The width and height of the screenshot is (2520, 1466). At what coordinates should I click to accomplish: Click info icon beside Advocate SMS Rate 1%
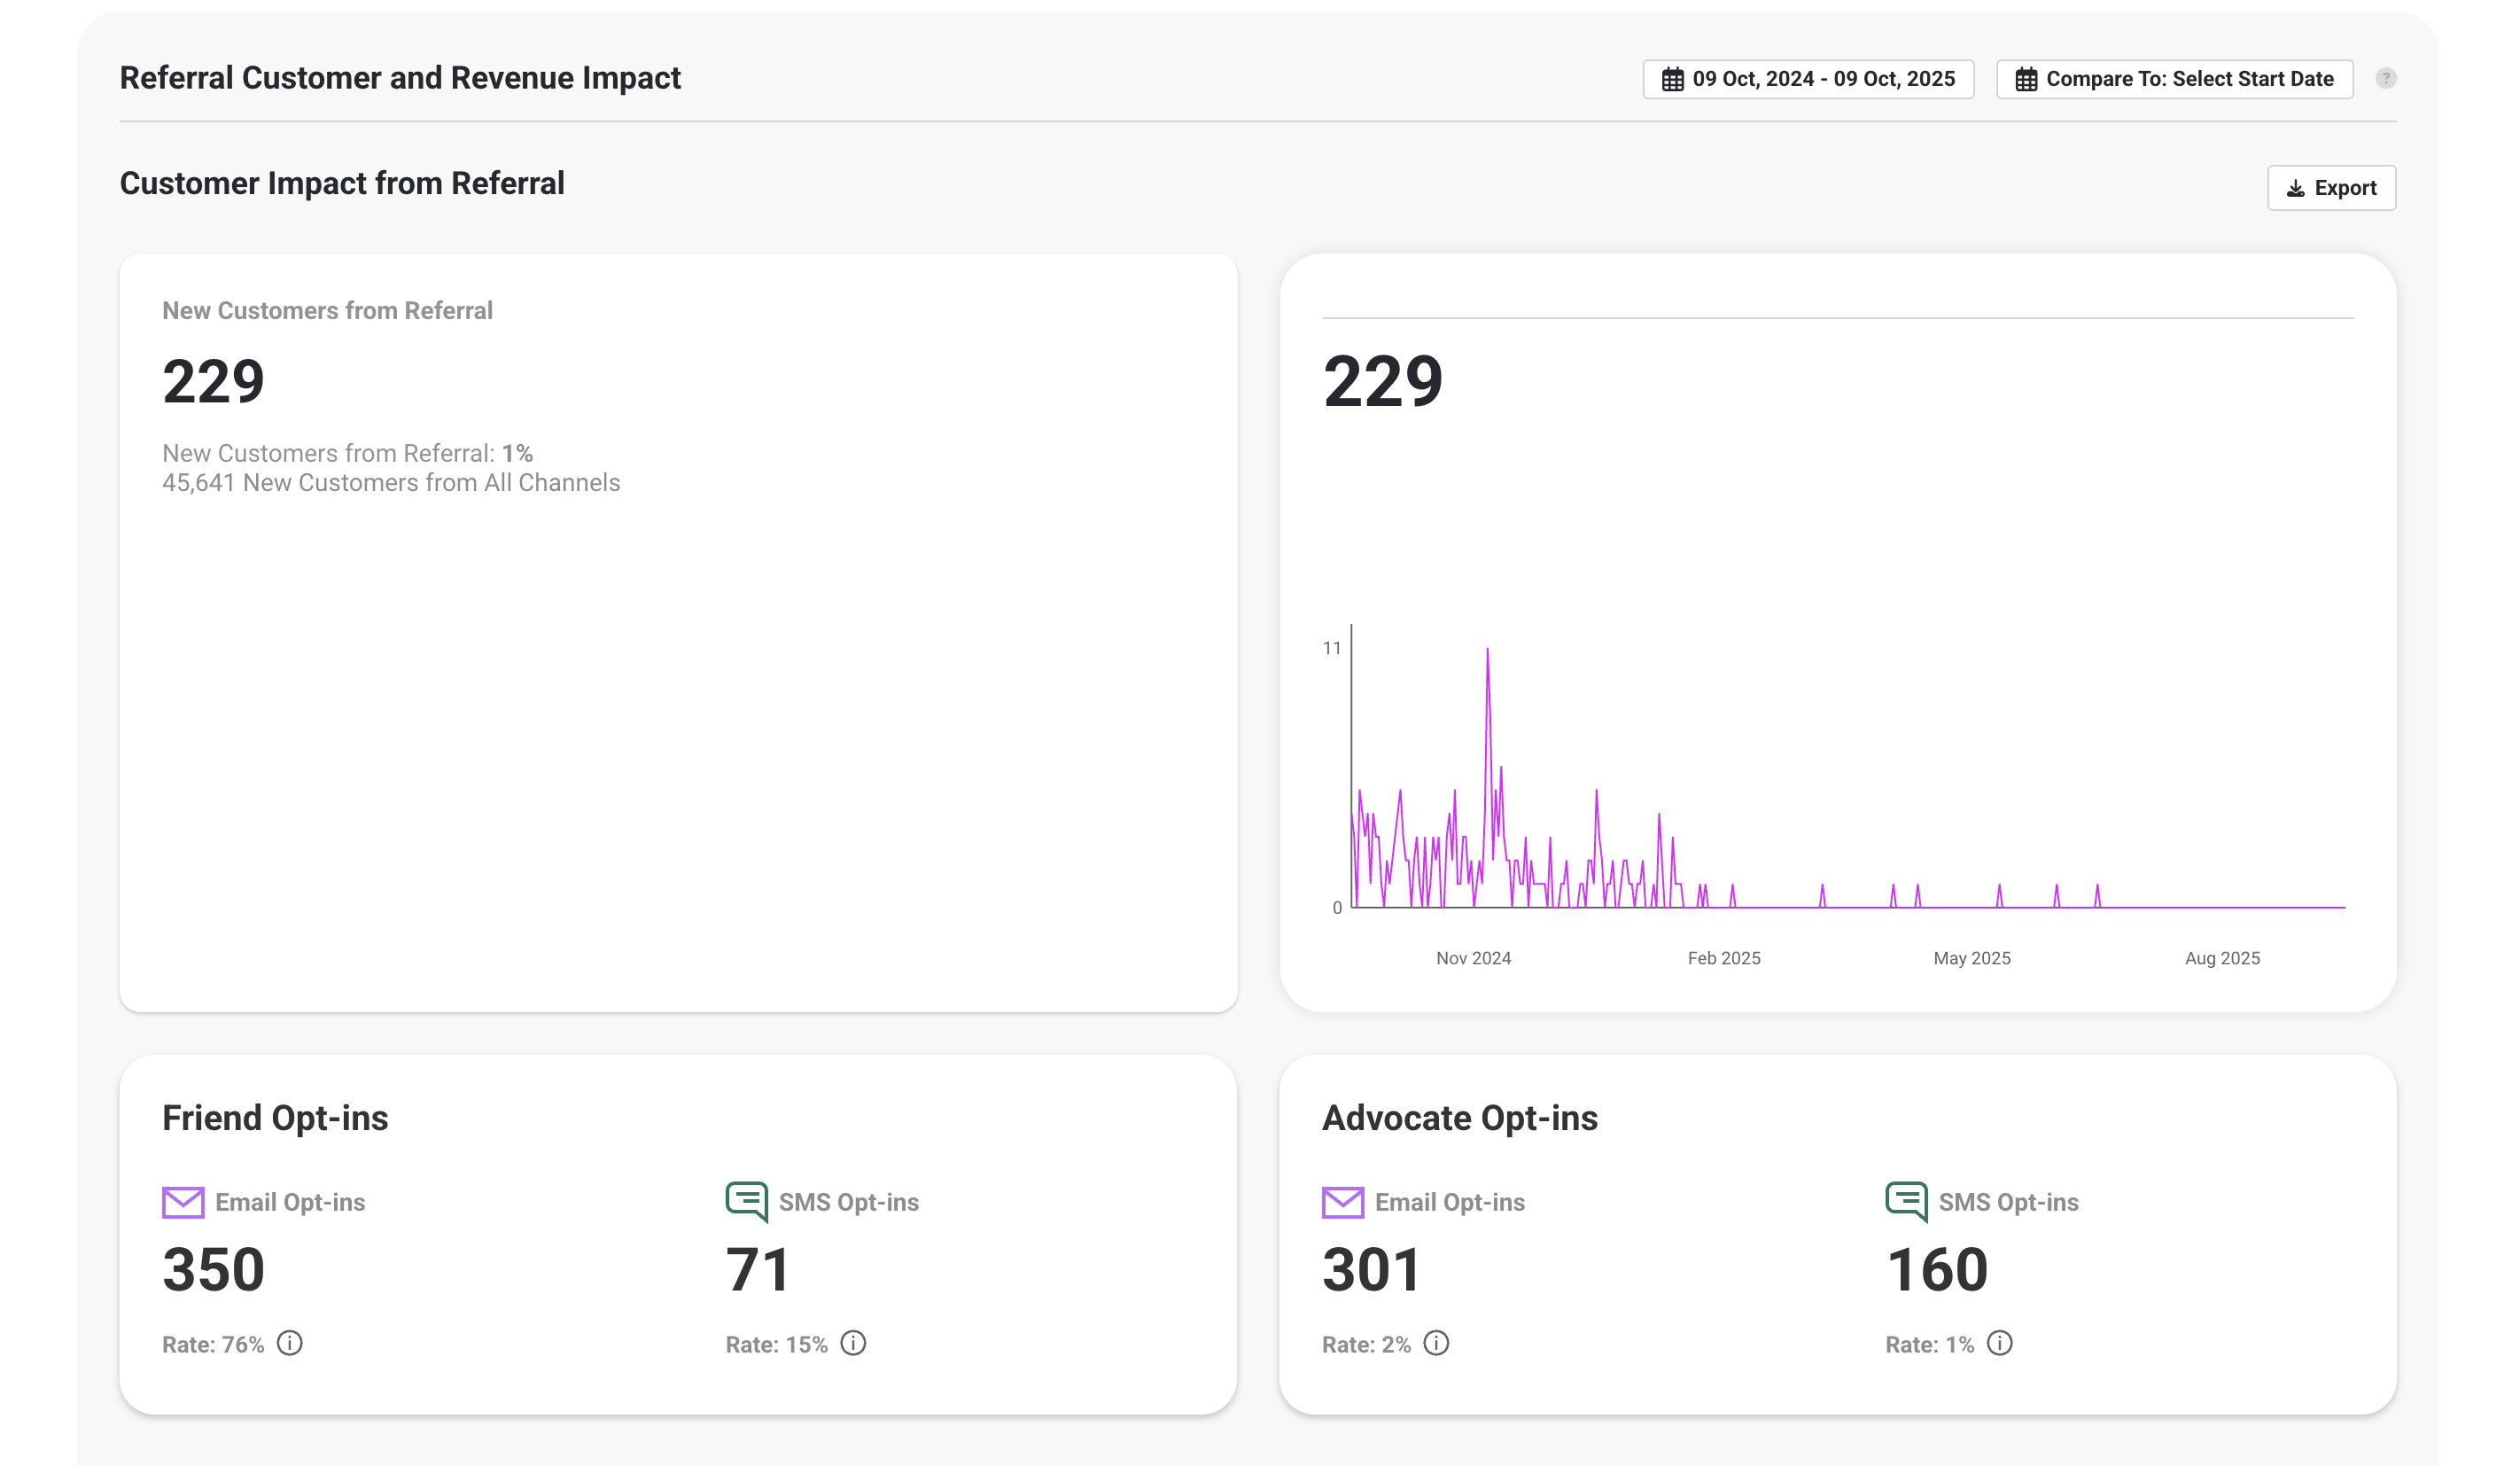pos(1999,1343)
